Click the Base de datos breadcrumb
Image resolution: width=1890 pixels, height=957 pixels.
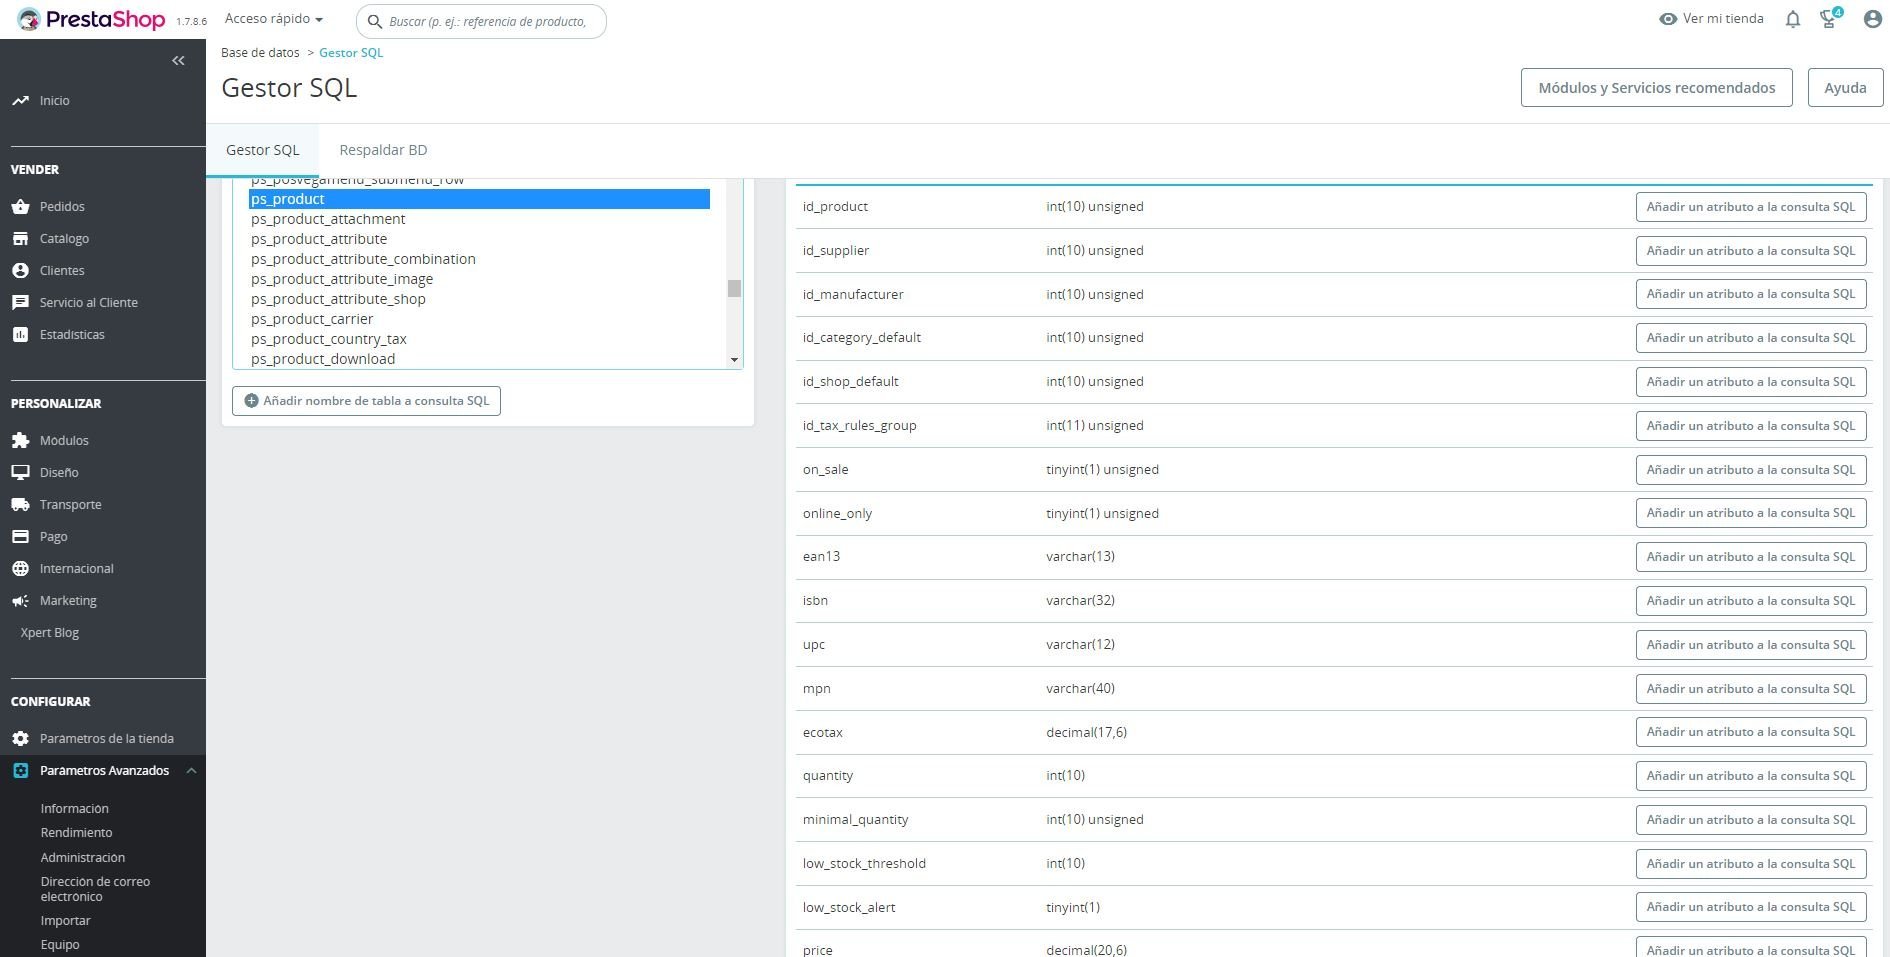tap(260, 53)
